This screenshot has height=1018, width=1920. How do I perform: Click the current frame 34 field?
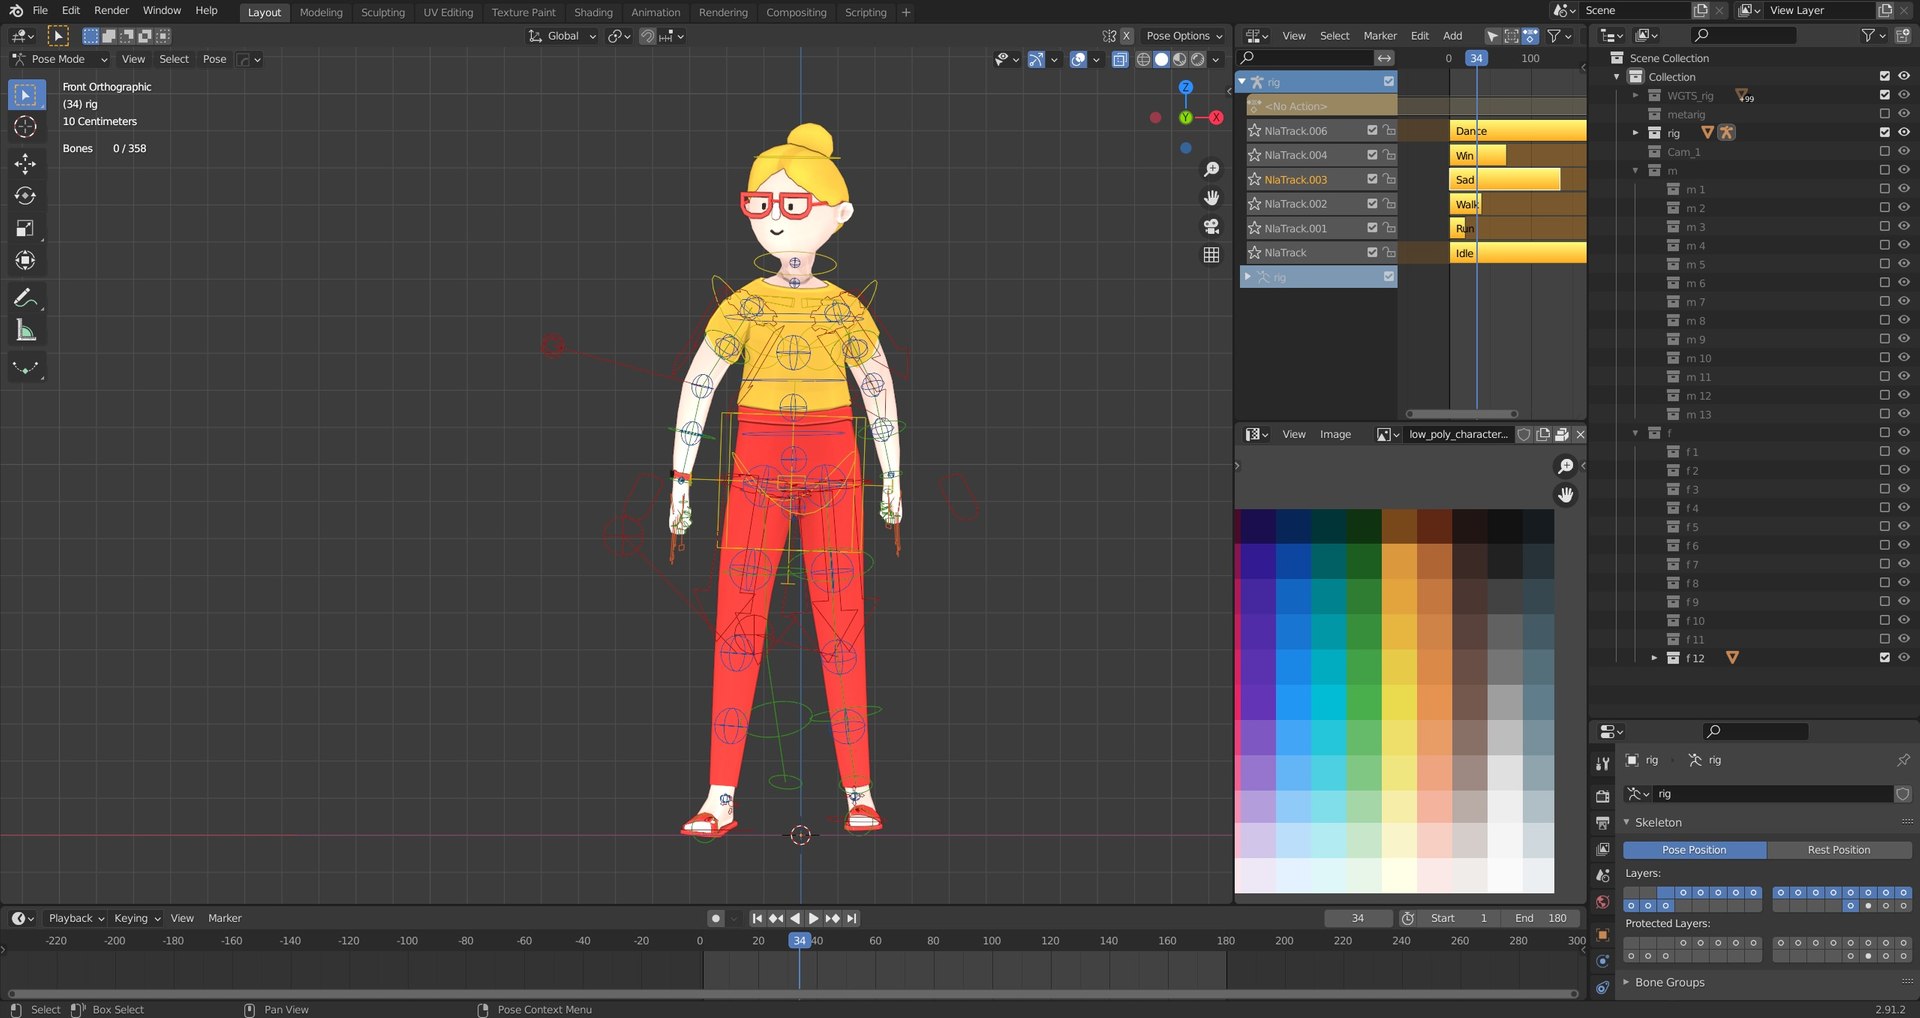[1357, 918]
